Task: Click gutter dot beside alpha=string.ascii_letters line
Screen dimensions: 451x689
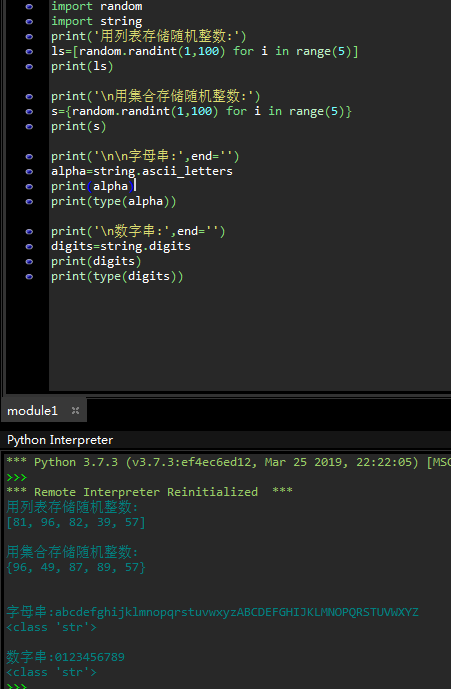Action: pyautogui.click(x=29, y=171)
